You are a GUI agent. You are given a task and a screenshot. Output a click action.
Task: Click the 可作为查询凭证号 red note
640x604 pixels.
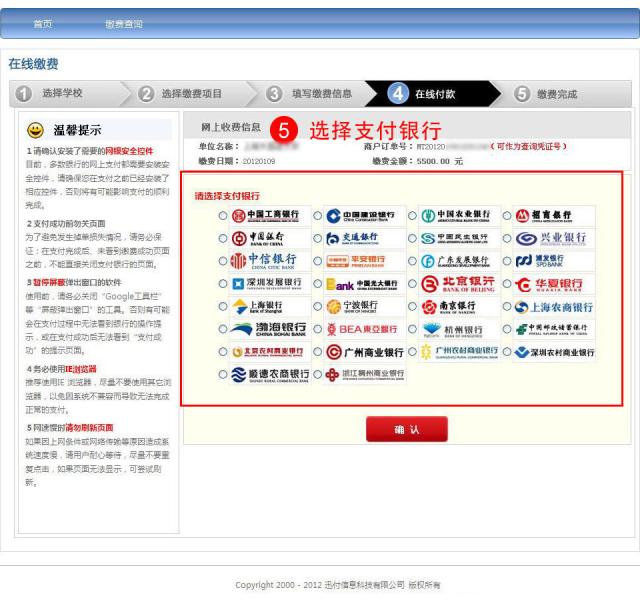point(529,146)
